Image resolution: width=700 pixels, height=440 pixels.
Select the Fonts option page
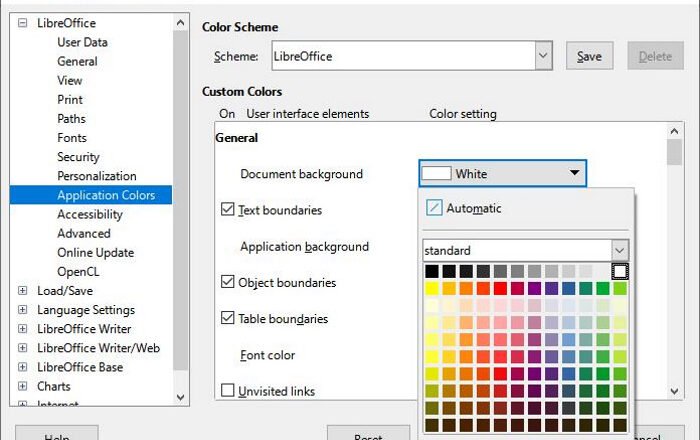(x=72, y=138)
